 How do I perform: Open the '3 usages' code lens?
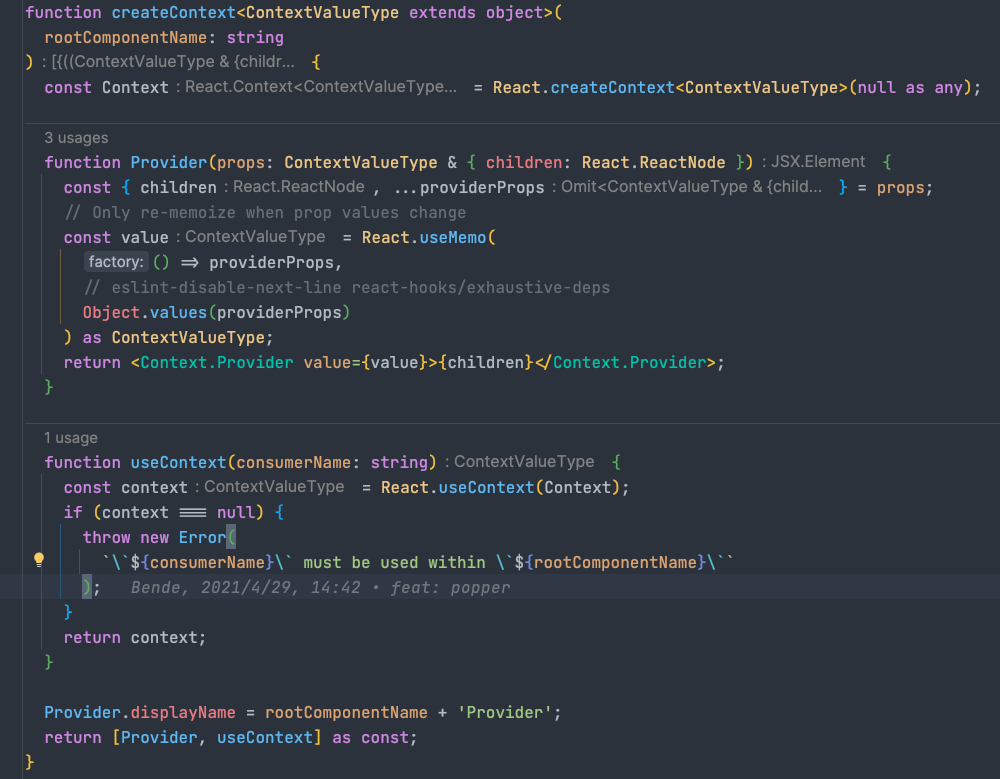76,138
